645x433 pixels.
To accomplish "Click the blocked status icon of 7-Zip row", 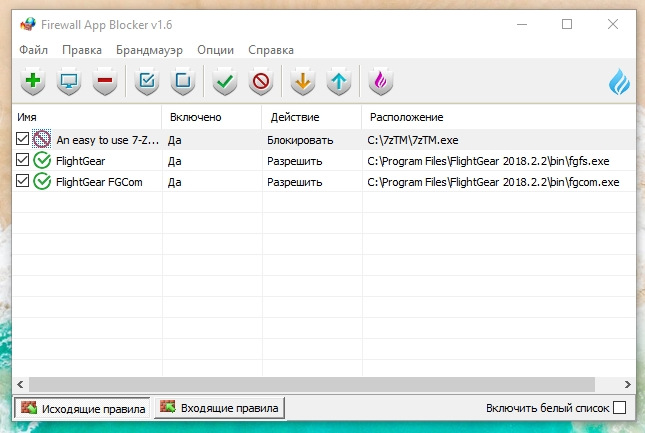I will pos(42,139).
